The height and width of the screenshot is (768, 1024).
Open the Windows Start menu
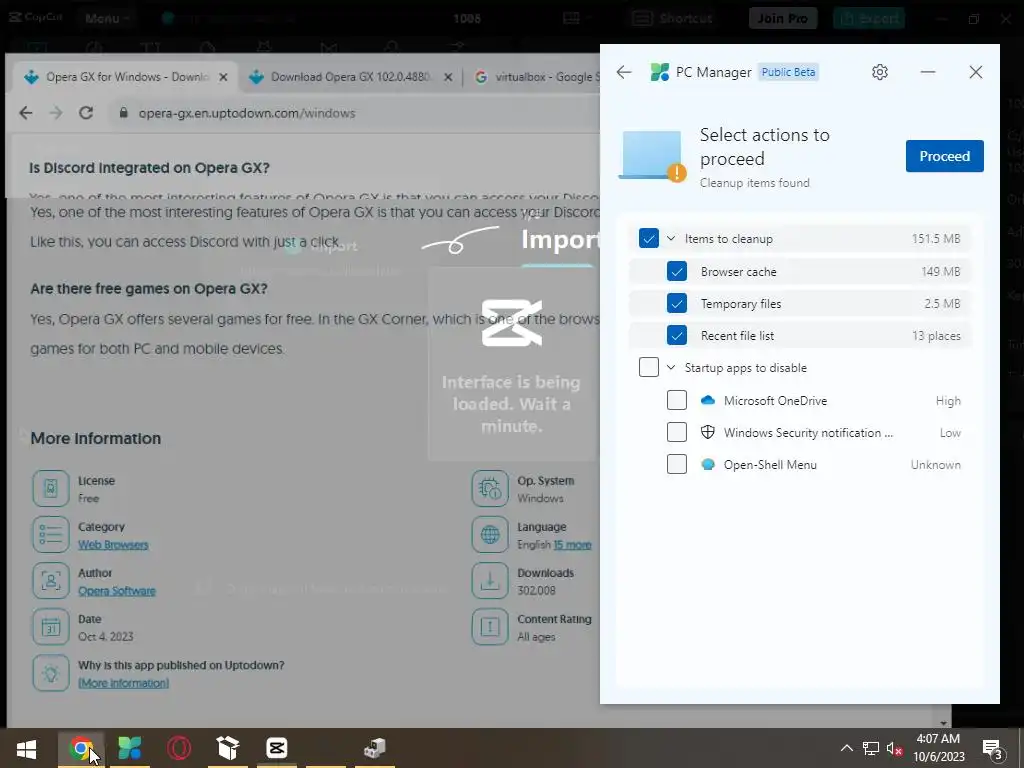click(26, 748)
